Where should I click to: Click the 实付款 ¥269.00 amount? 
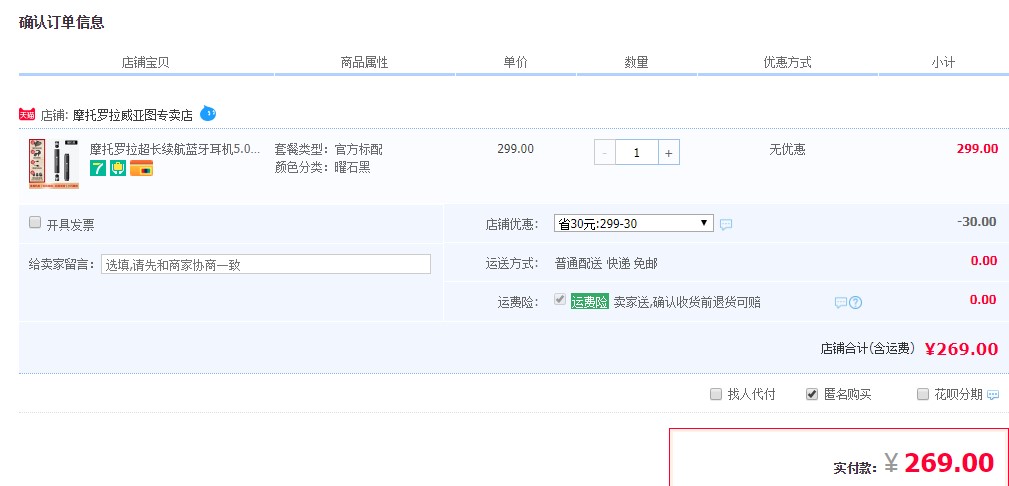coord(914,463)
